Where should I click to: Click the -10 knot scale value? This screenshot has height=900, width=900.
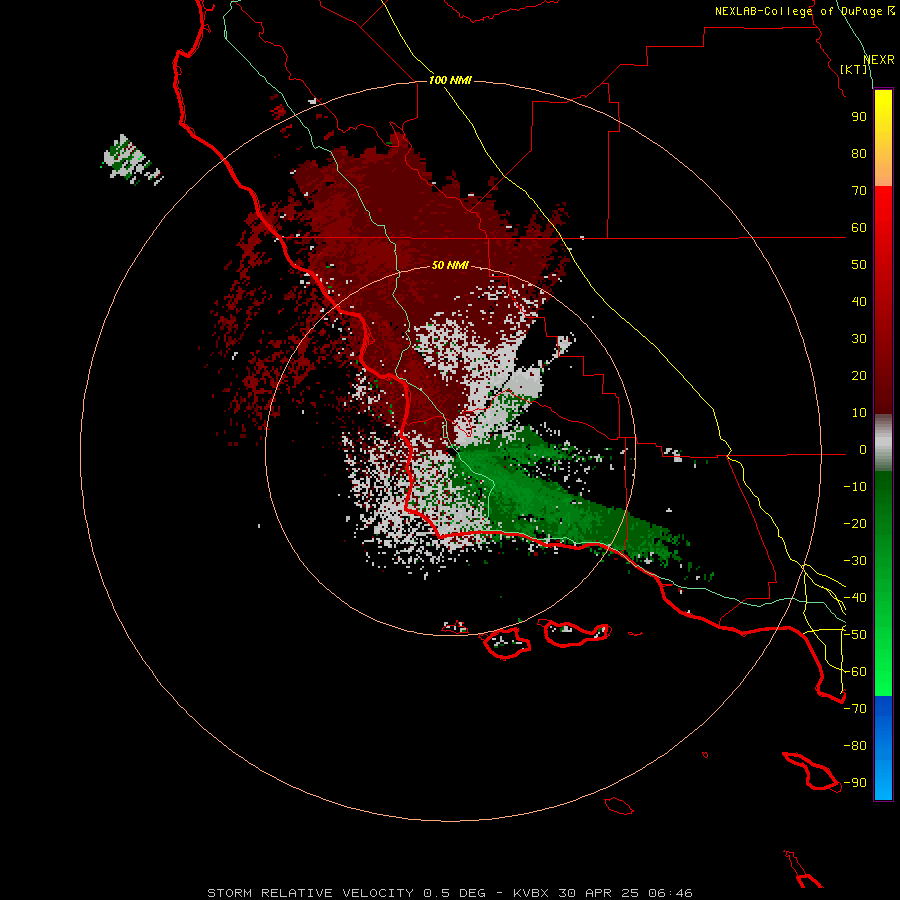coord(855,487)
